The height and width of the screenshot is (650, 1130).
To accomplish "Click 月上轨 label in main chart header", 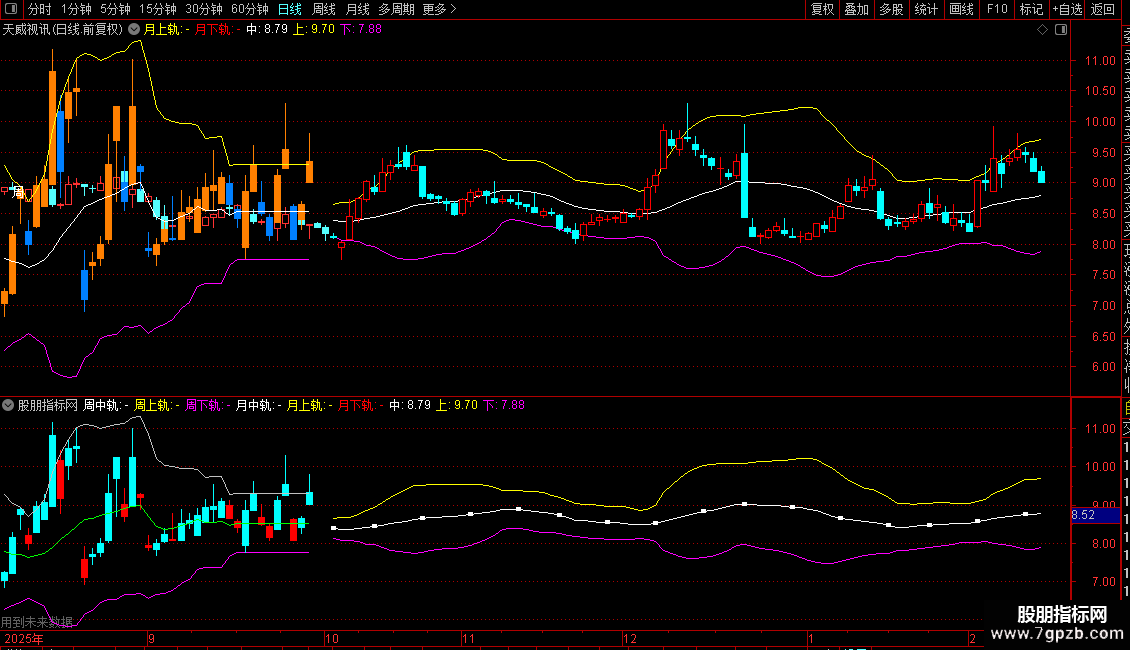I will pos(164,30).
